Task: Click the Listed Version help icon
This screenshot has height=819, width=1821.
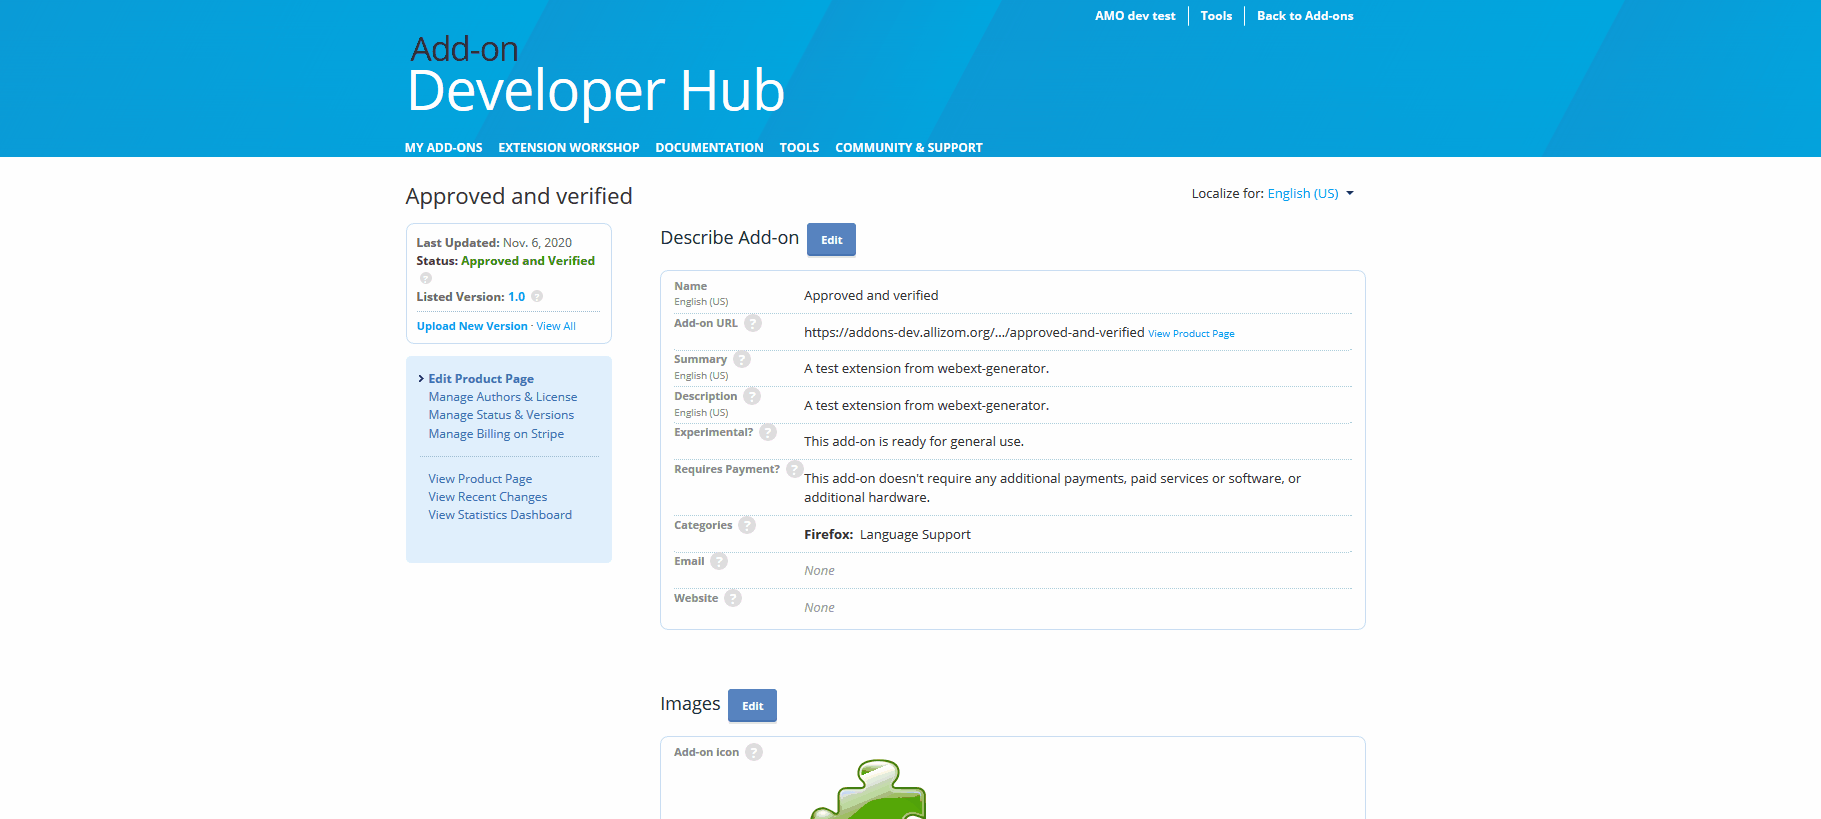Action: [537, 296]
